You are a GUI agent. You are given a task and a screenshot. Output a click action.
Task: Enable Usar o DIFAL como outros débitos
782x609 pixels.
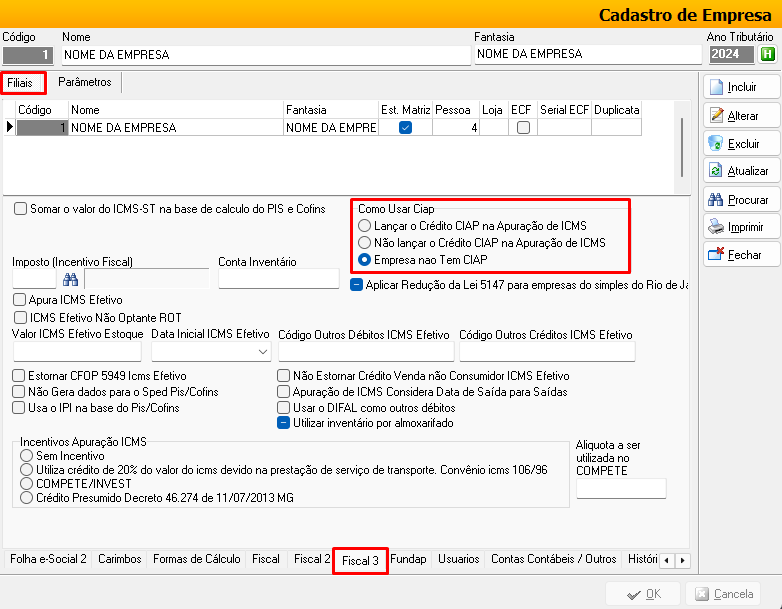pyautogui.click(x=283, y=407)
